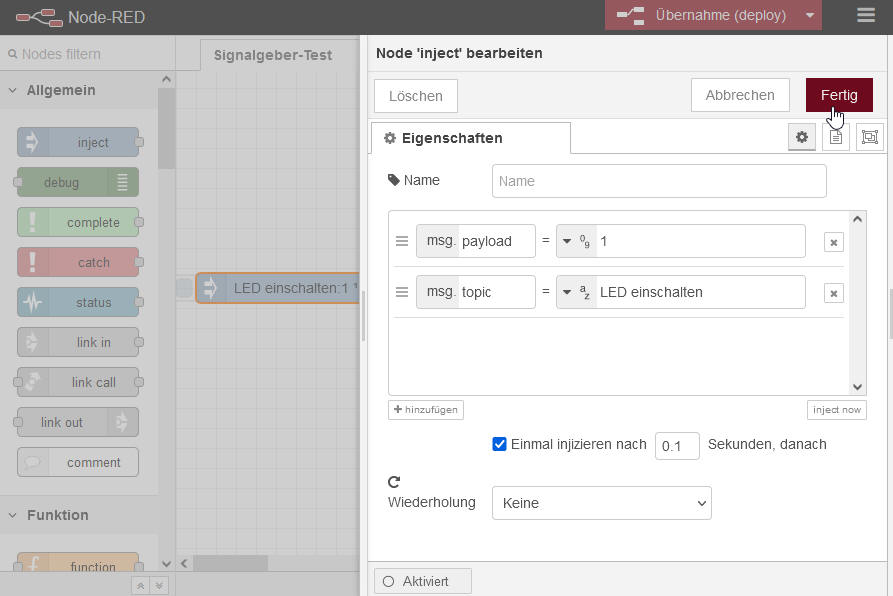Click the inject node in palette
The image size is (893, 596).
(78, 142)
